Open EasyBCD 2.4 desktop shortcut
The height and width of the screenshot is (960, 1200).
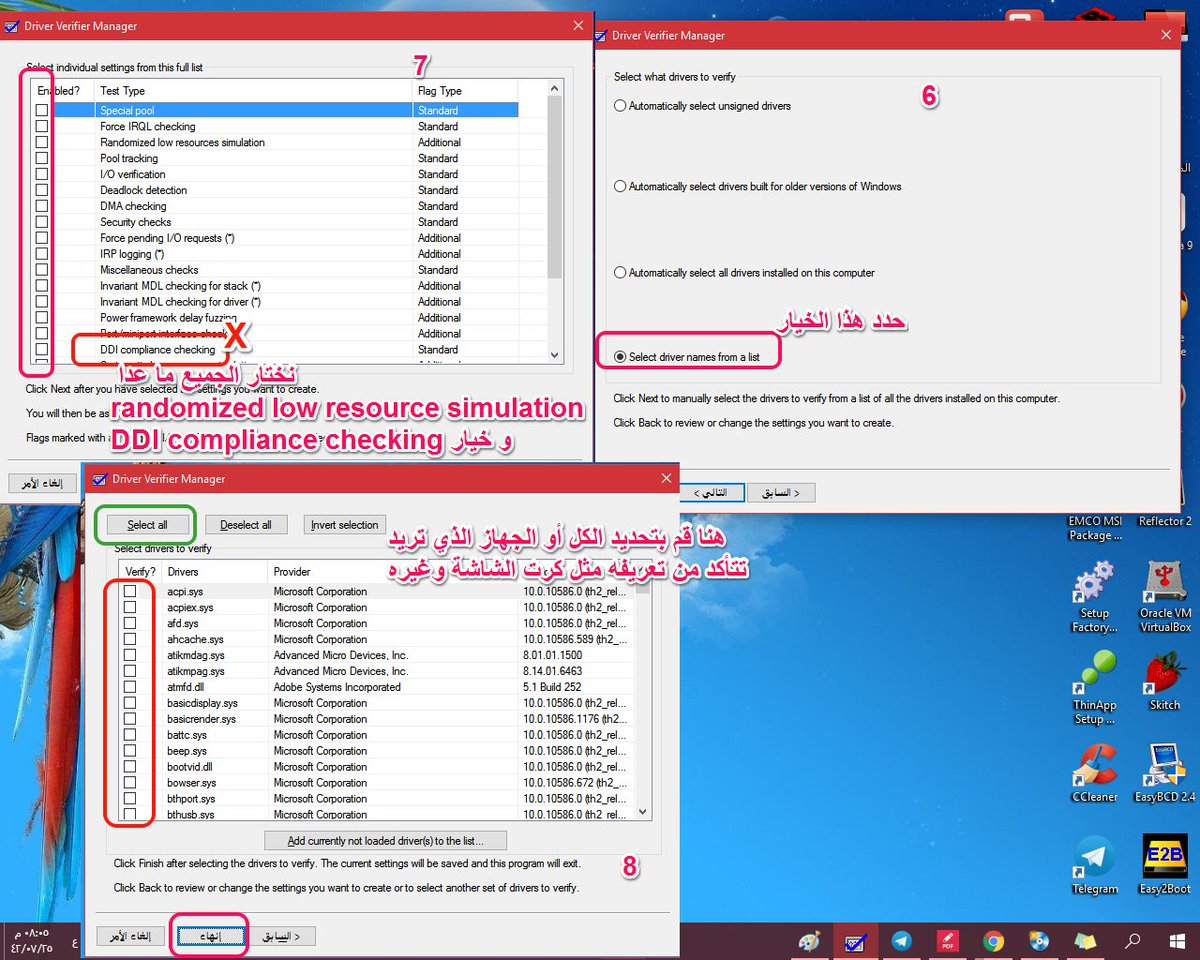coord(1165,773)
